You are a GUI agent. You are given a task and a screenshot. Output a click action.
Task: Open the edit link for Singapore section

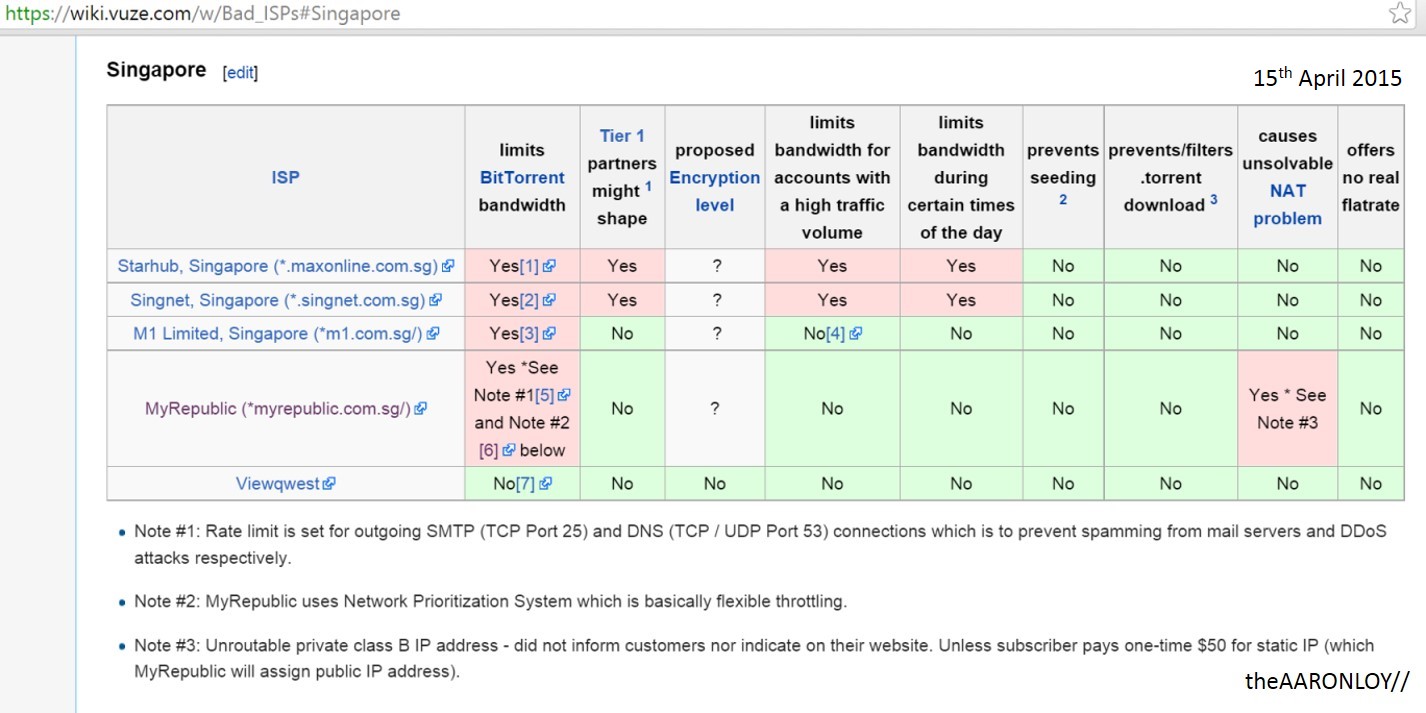click(x=240, y=73)
